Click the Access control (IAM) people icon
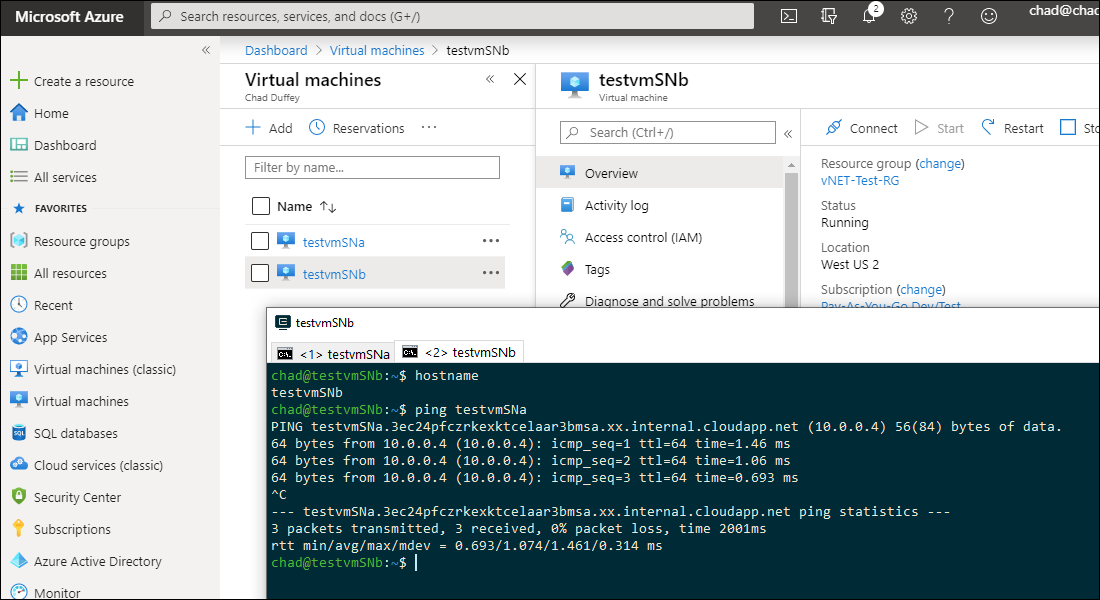Image resolution: width=1100 pixels, height=600 pixels. (568, 237)
